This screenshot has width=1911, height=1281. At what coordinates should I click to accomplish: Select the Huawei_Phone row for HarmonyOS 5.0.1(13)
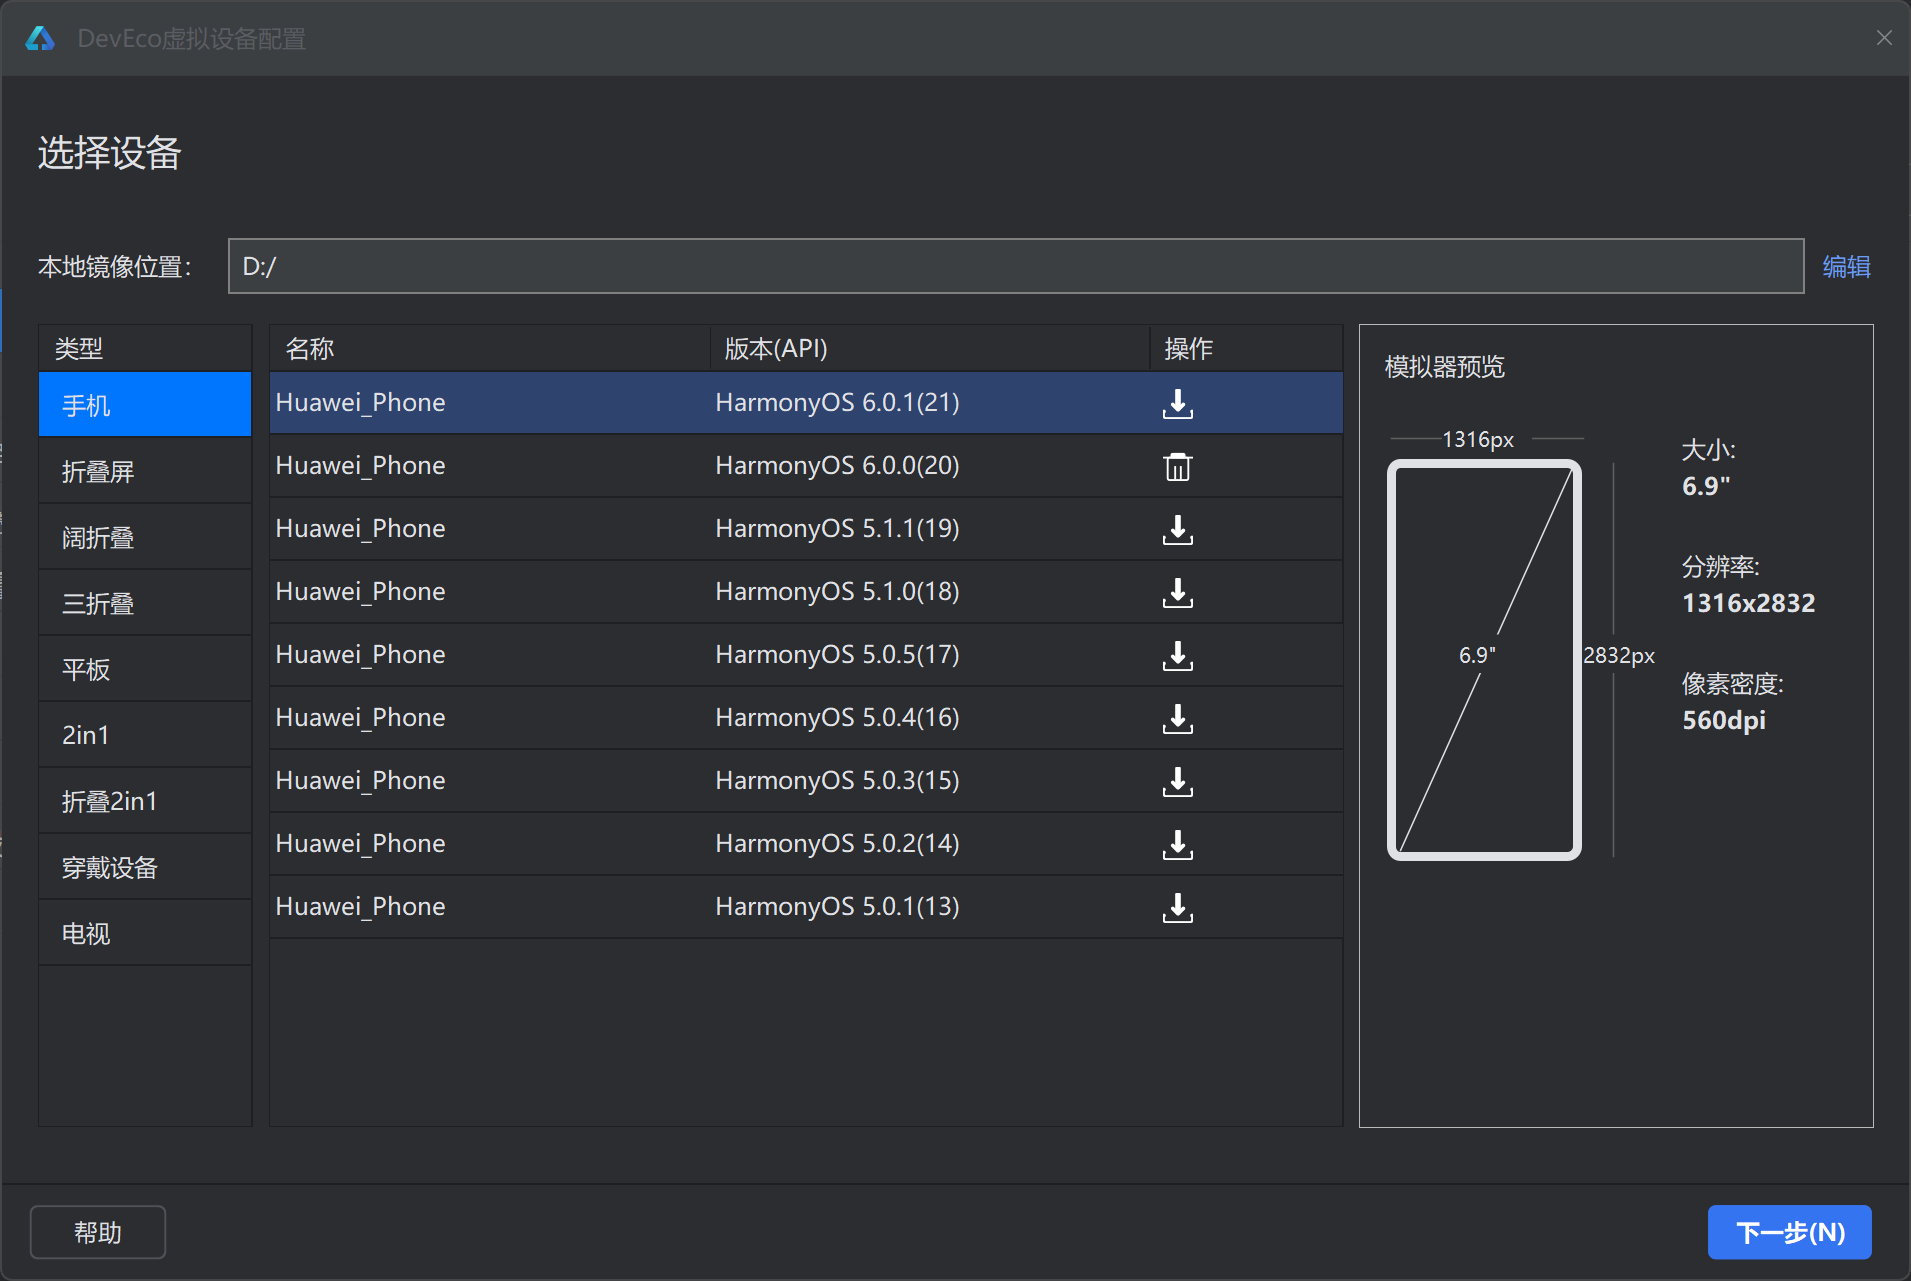pos(806,907)
